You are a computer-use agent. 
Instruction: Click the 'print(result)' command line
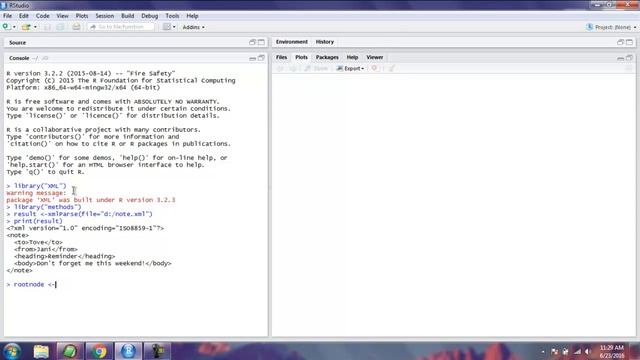[x=34, y=221]
